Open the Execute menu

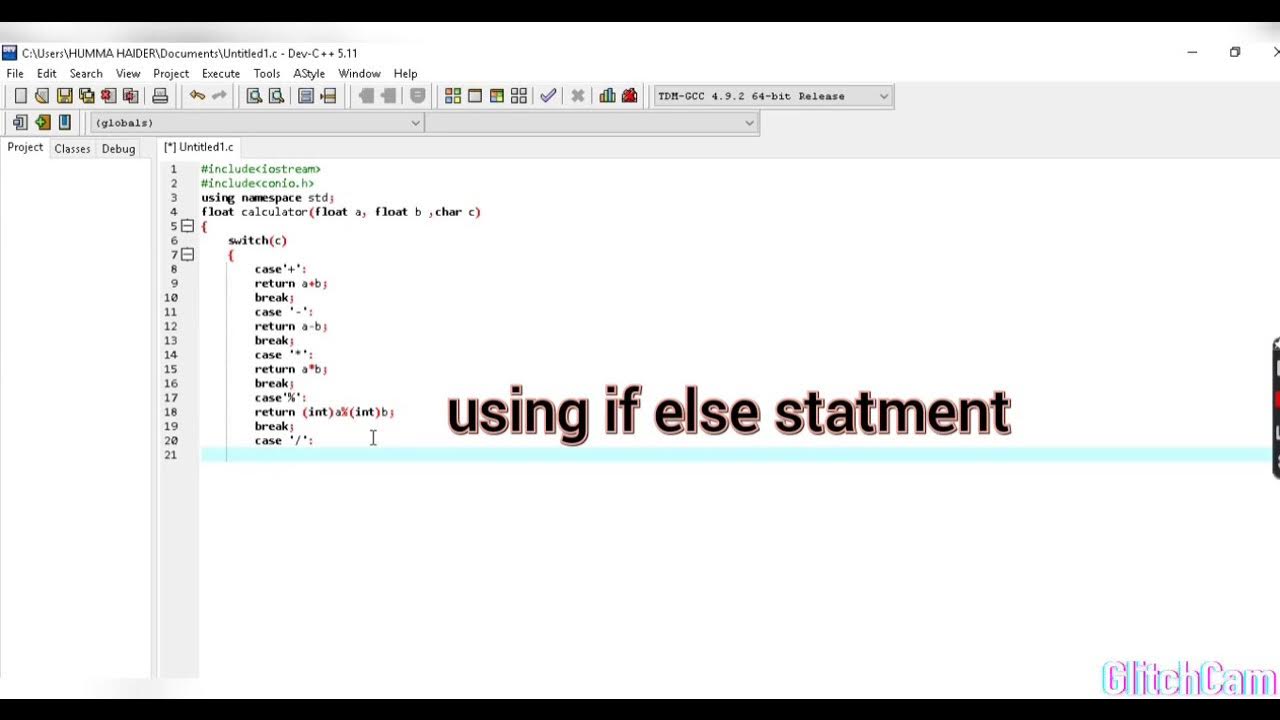[x=221, y=74]
